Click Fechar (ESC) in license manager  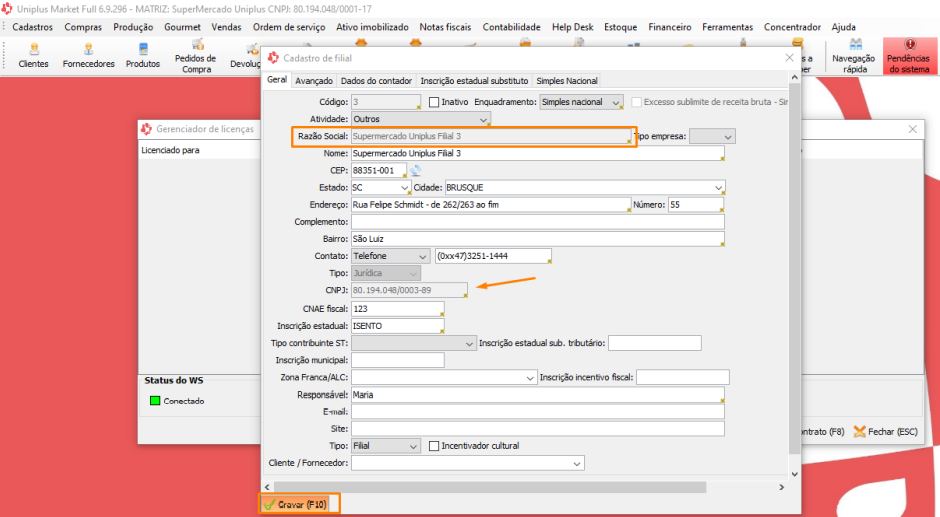[885, 431]
